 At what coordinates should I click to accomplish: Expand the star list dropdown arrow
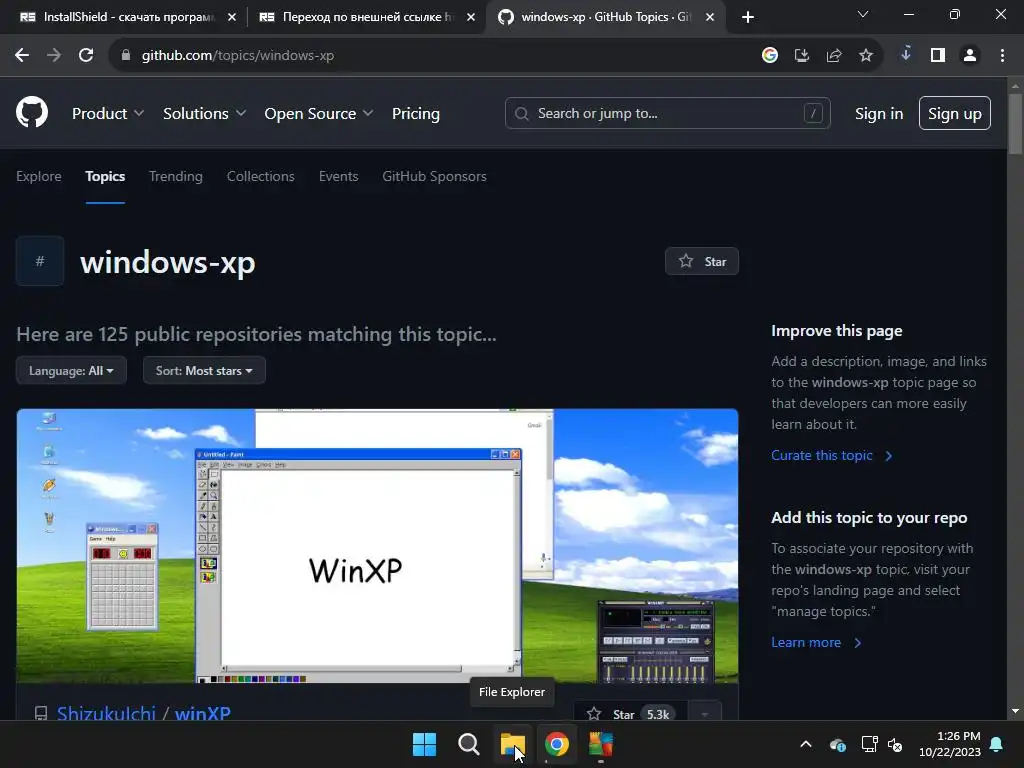(705, 712)
